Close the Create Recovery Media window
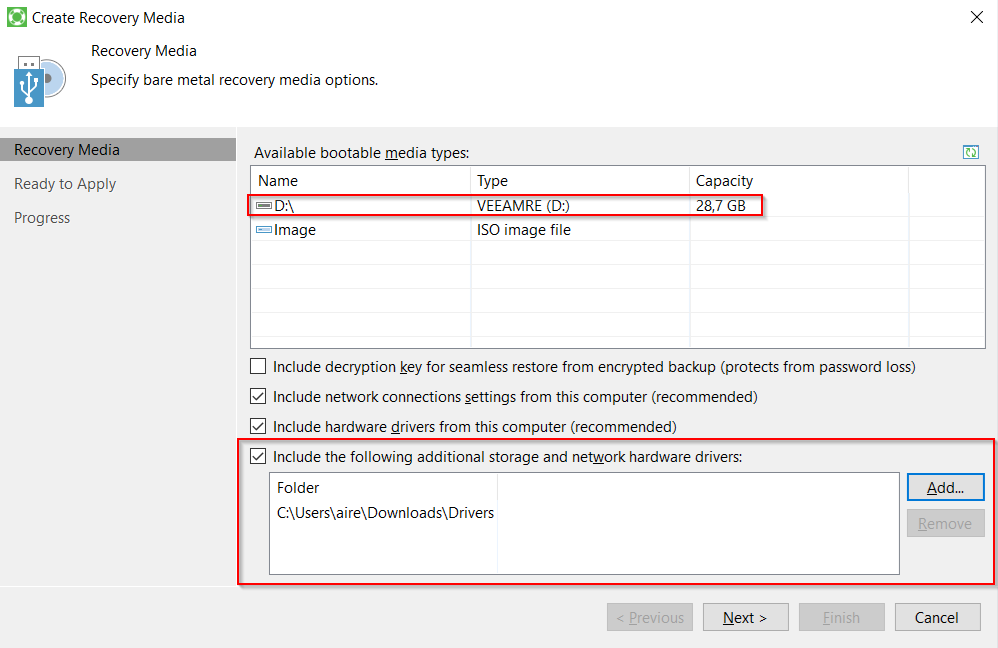 point(975,17)
